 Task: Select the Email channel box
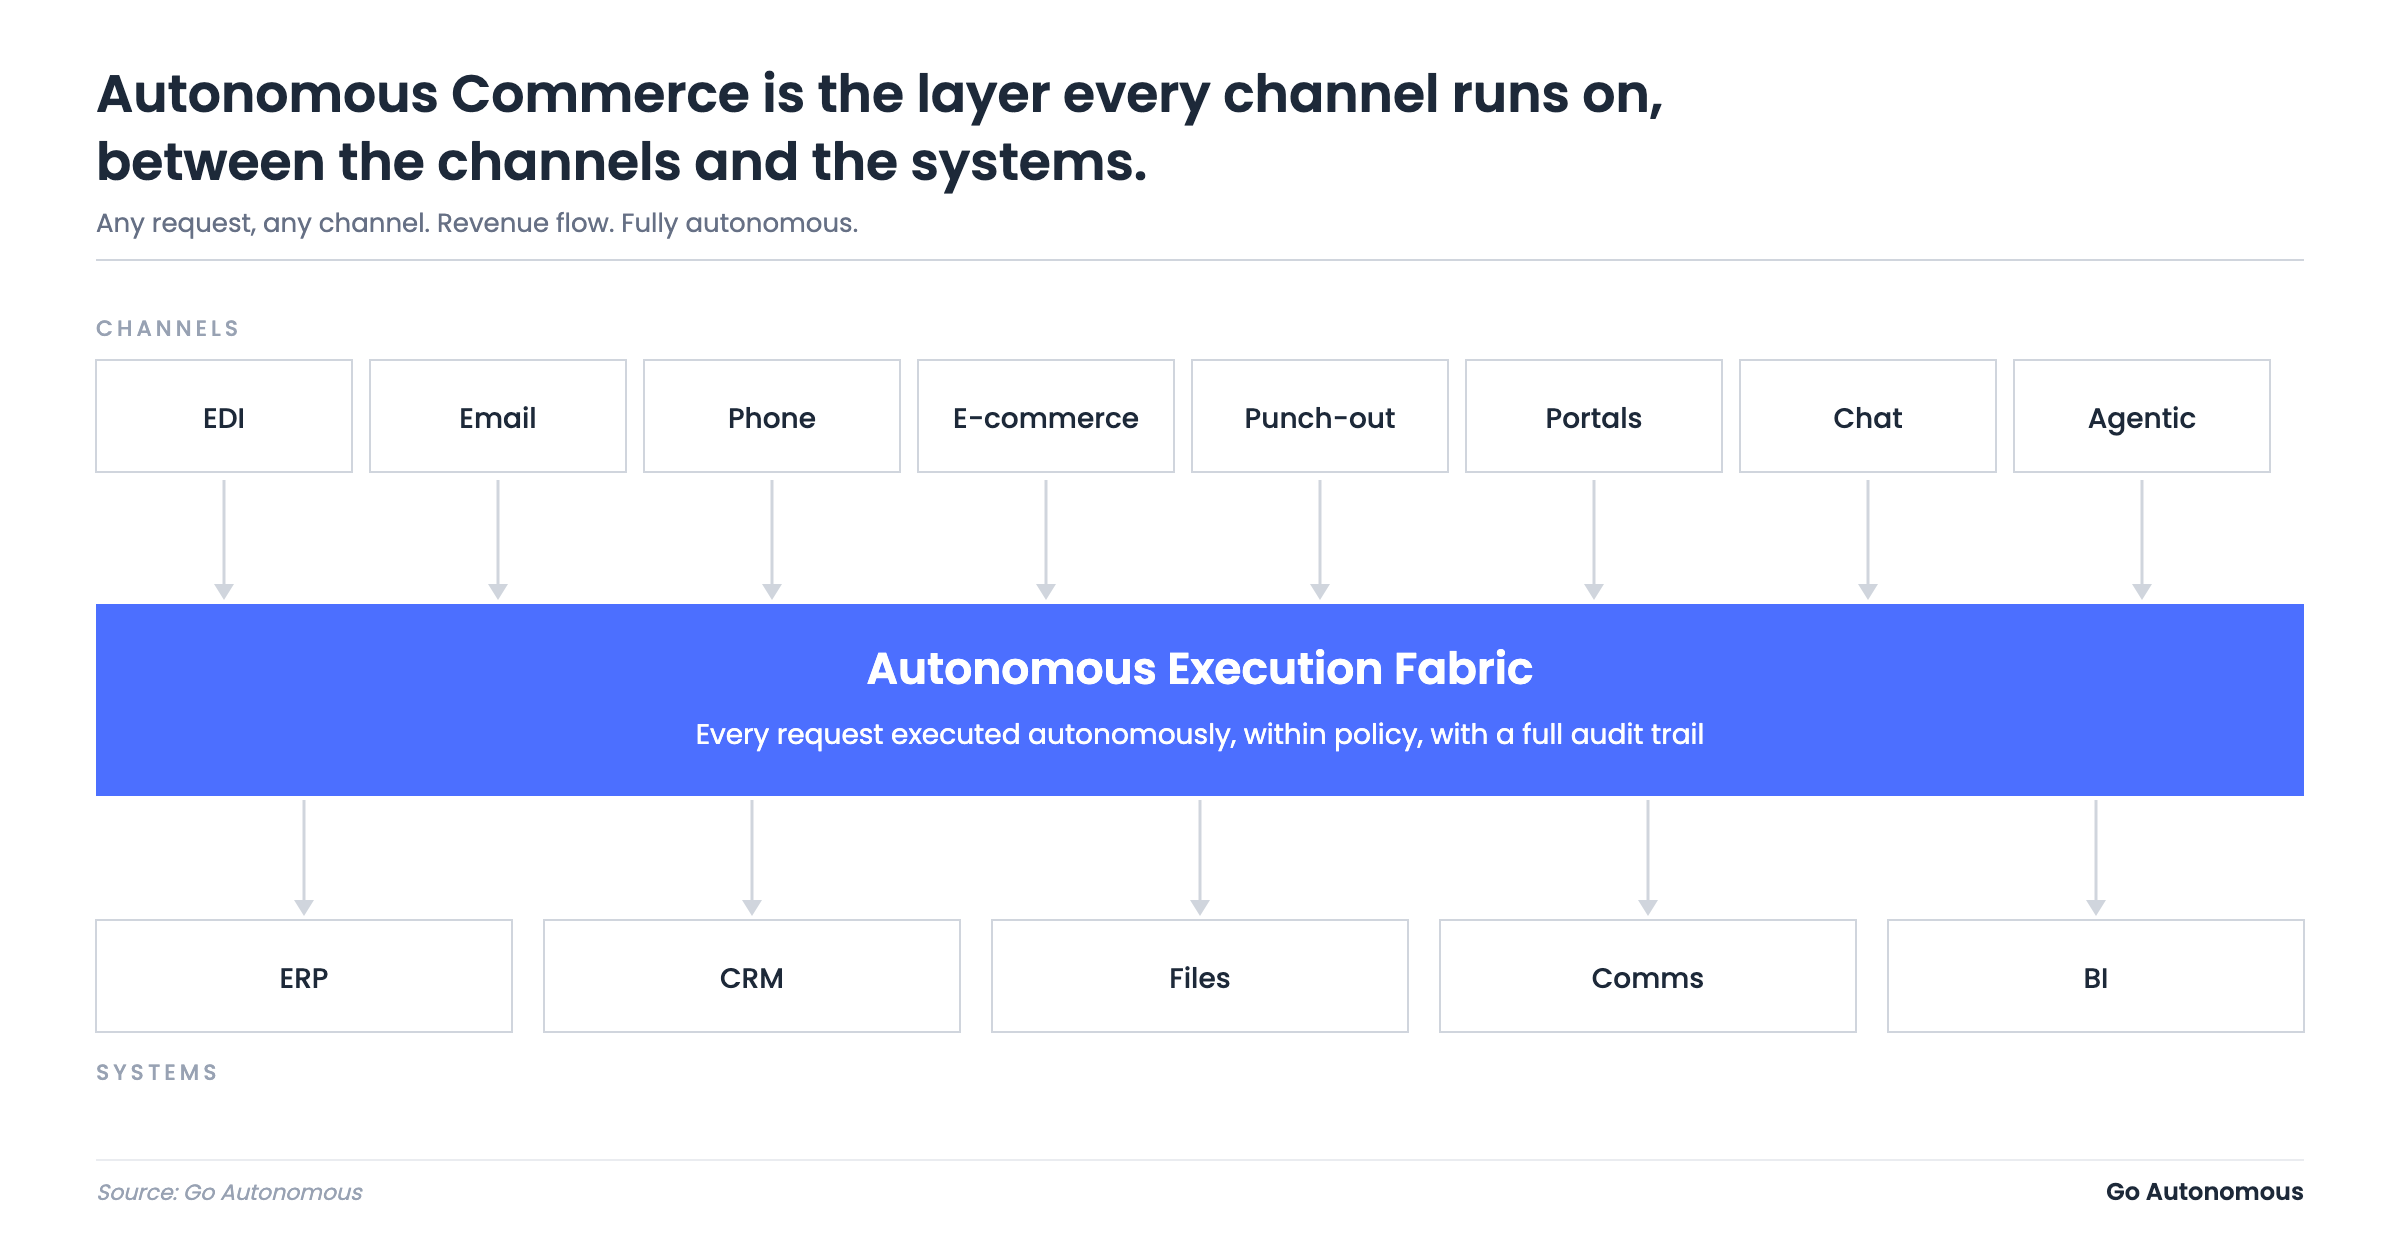pyautogui.click(x=498, y=416)
